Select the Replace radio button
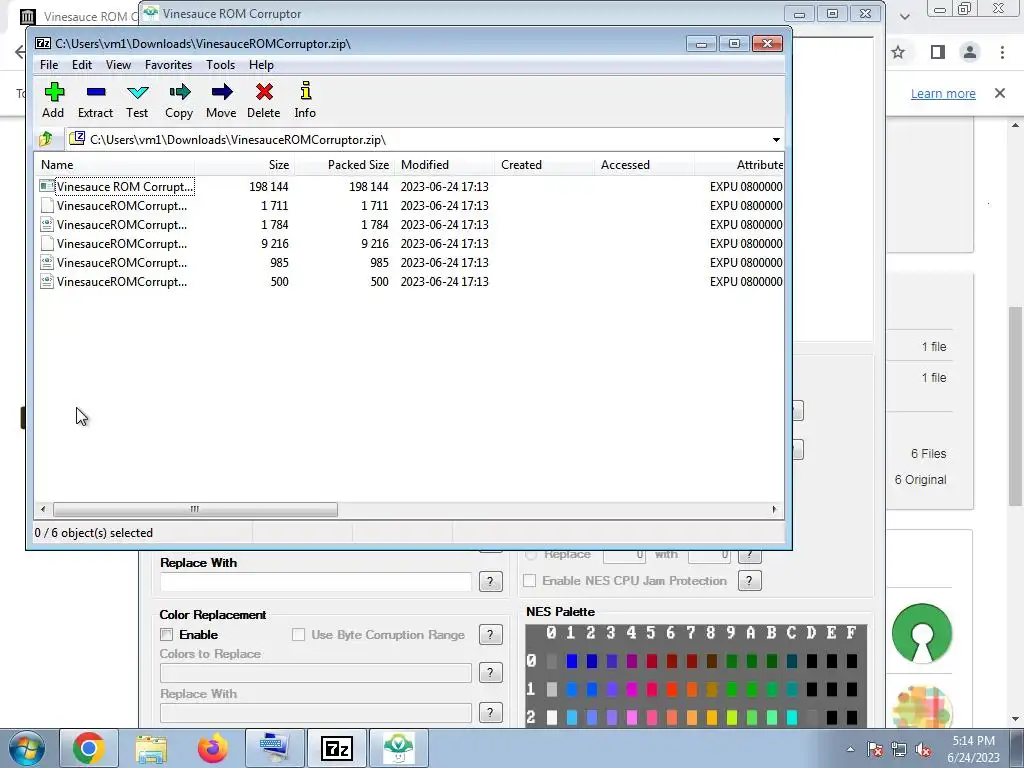Screen dimensions: 1024x768 (531, 554)
